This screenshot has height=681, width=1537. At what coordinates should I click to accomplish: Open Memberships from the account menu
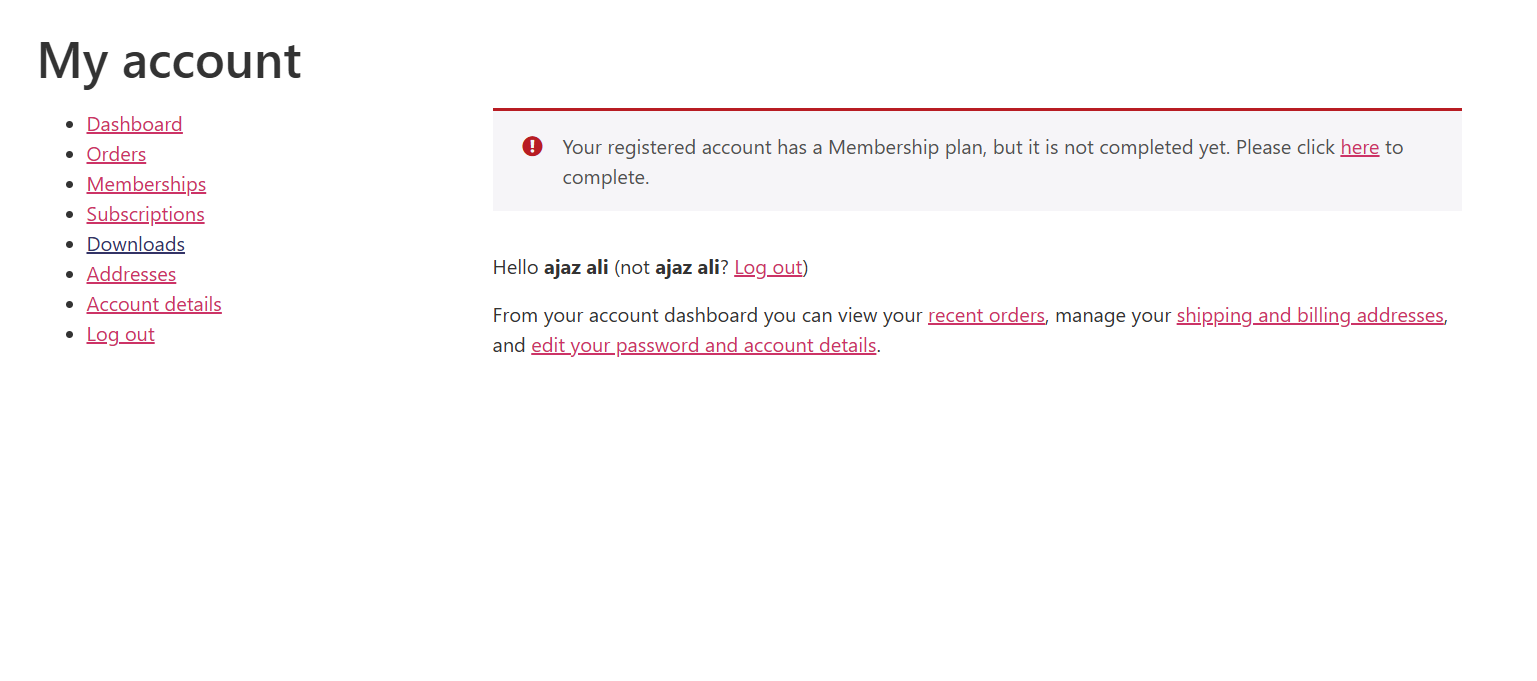pos(146,184)
